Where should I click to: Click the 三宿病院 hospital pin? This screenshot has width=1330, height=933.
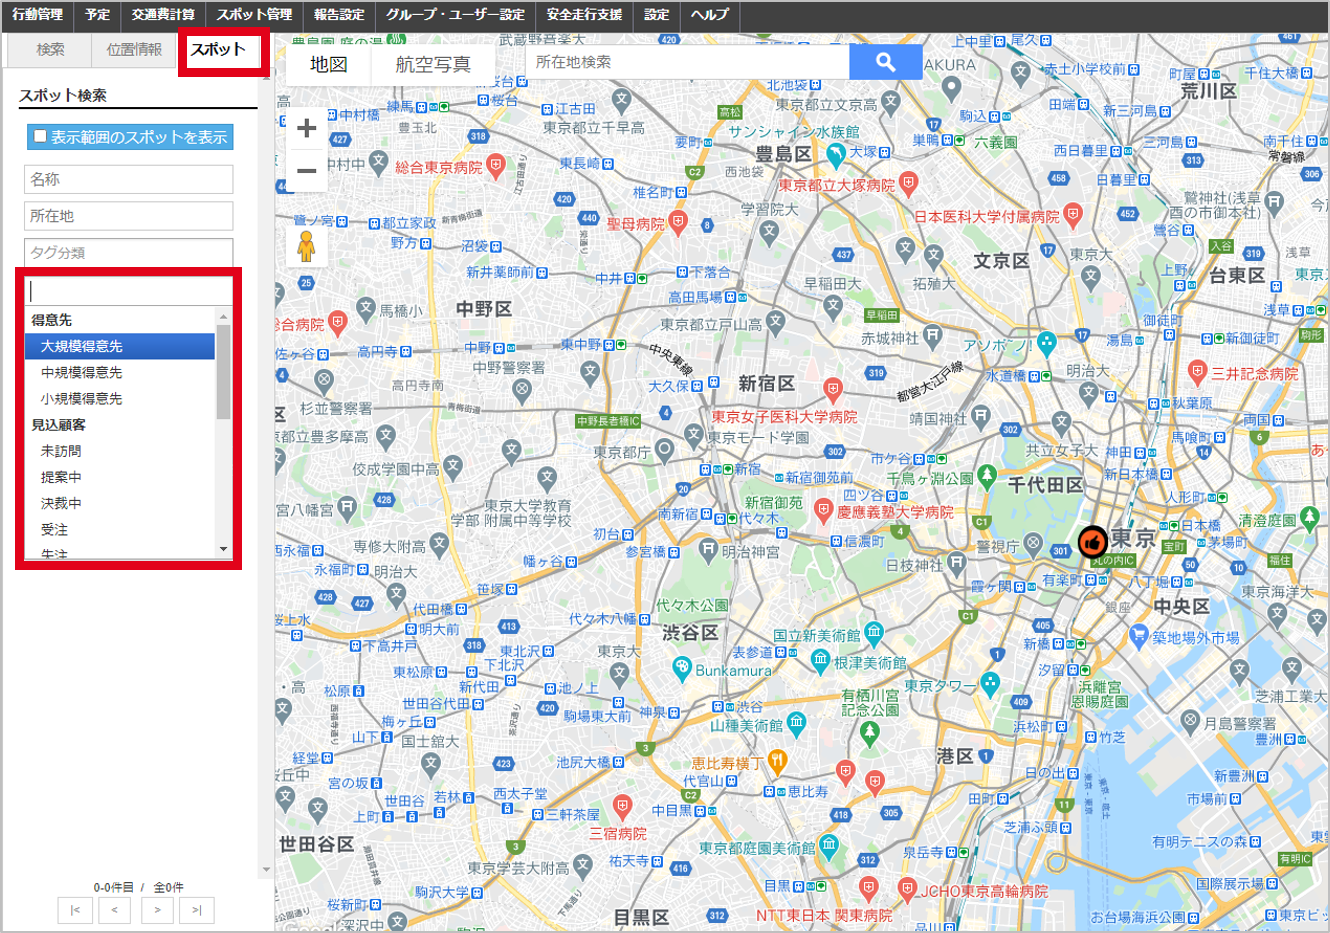(622, 807)
